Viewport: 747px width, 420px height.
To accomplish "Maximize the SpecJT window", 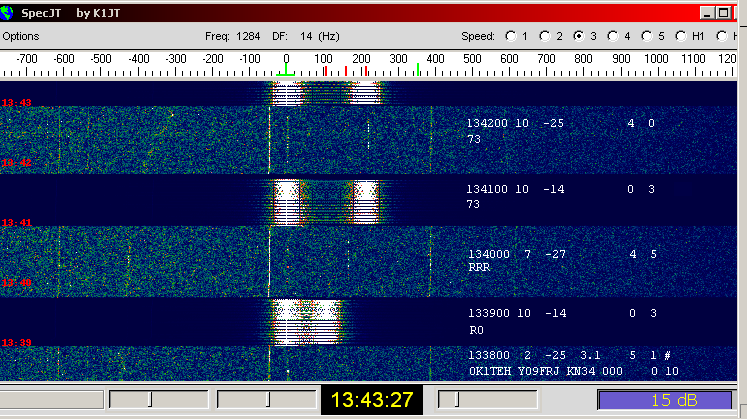I will (x=725, y=13).
